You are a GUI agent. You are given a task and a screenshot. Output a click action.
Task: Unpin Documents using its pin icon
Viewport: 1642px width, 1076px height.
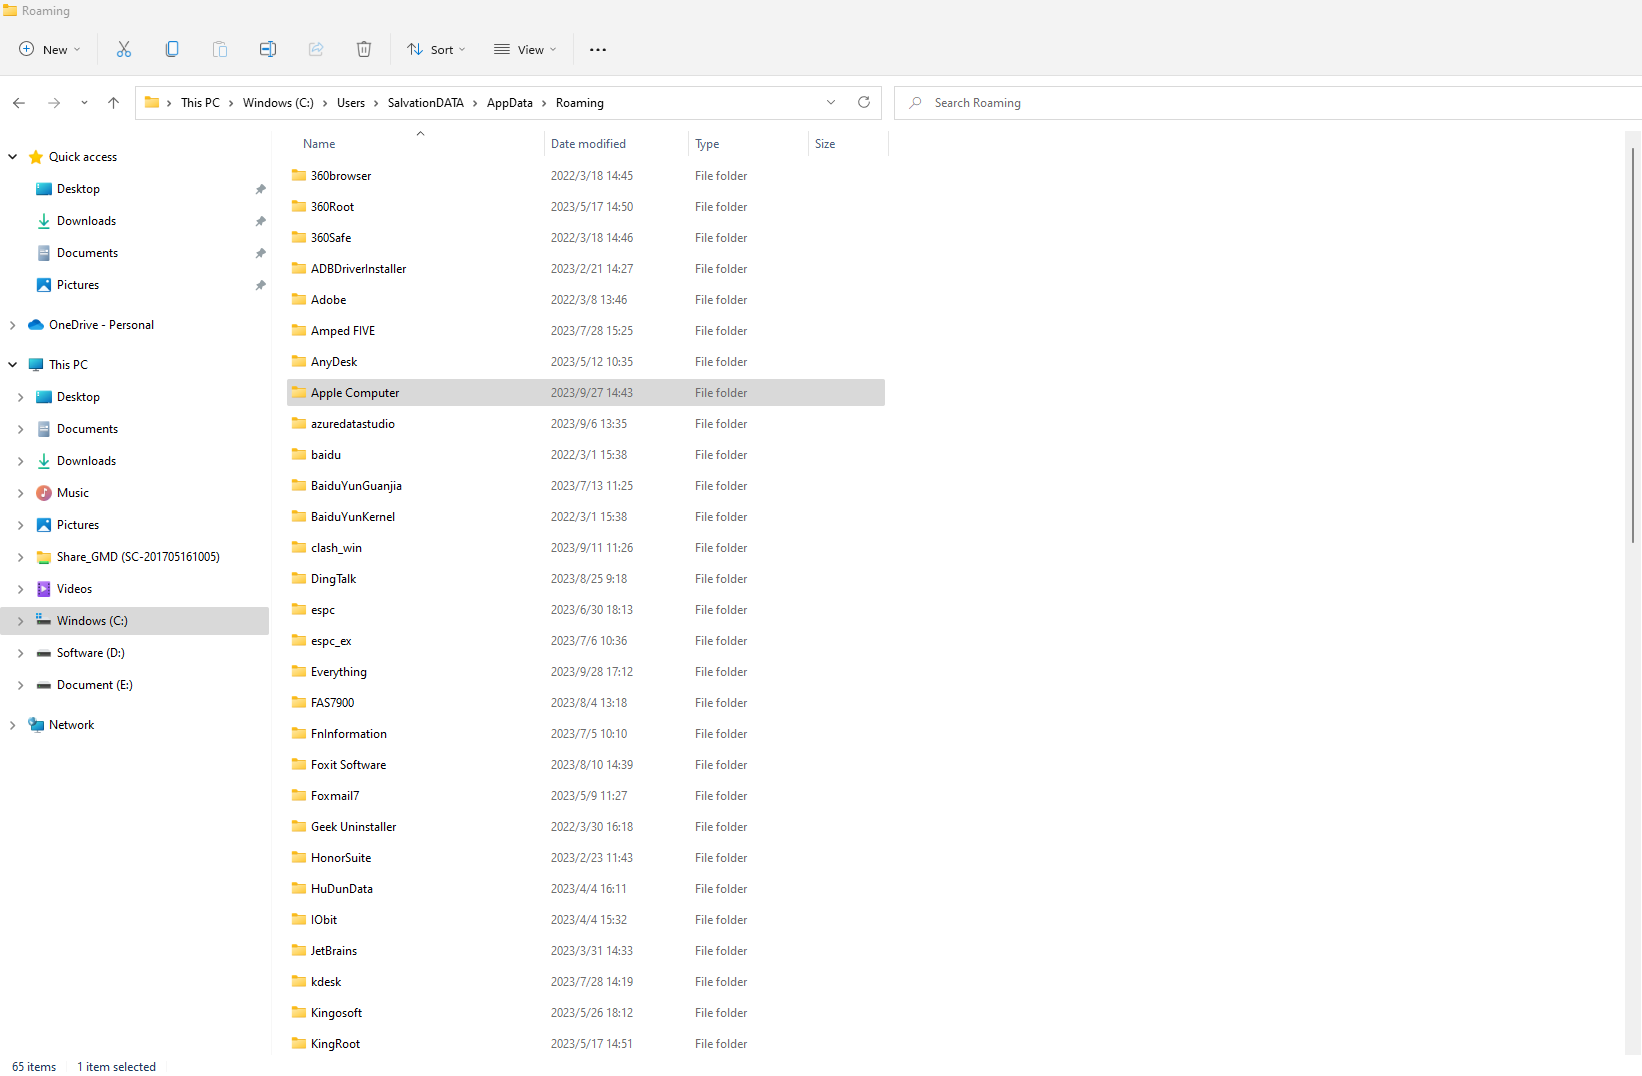point(260,253)
